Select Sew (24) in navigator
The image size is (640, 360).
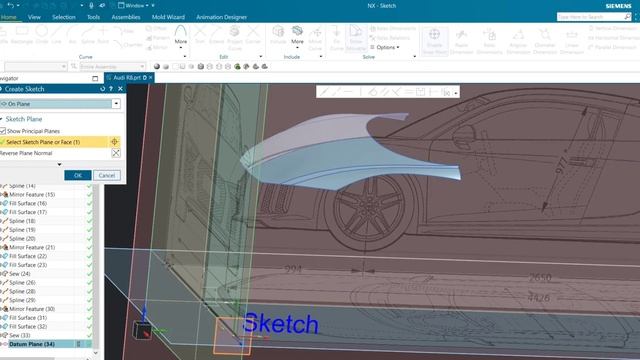click(x=20, y=274)
